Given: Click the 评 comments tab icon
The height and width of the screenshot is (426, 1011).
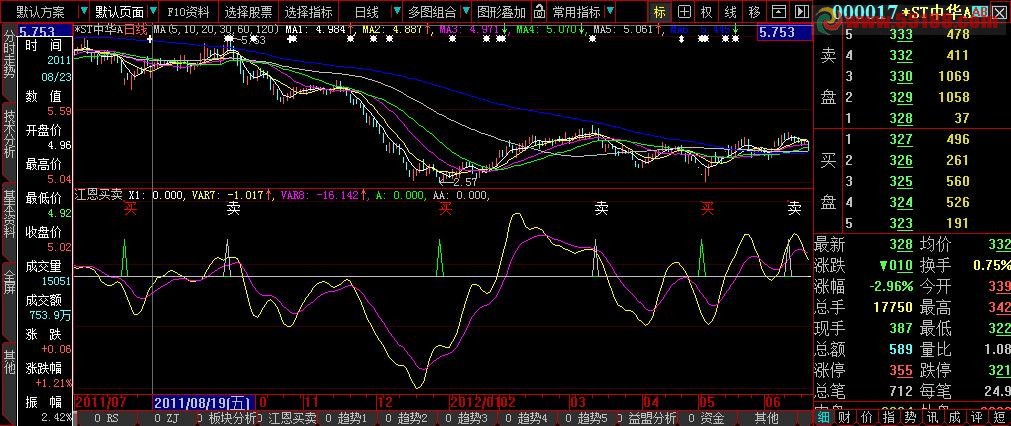Looking at the screenshot, I should tap(977, 418).
